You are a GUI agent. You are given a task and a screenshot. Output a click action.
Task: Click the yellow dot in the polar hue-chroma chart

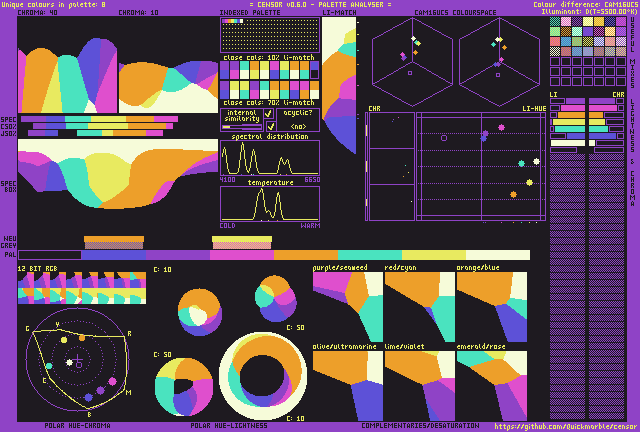(x=64, y=340)
